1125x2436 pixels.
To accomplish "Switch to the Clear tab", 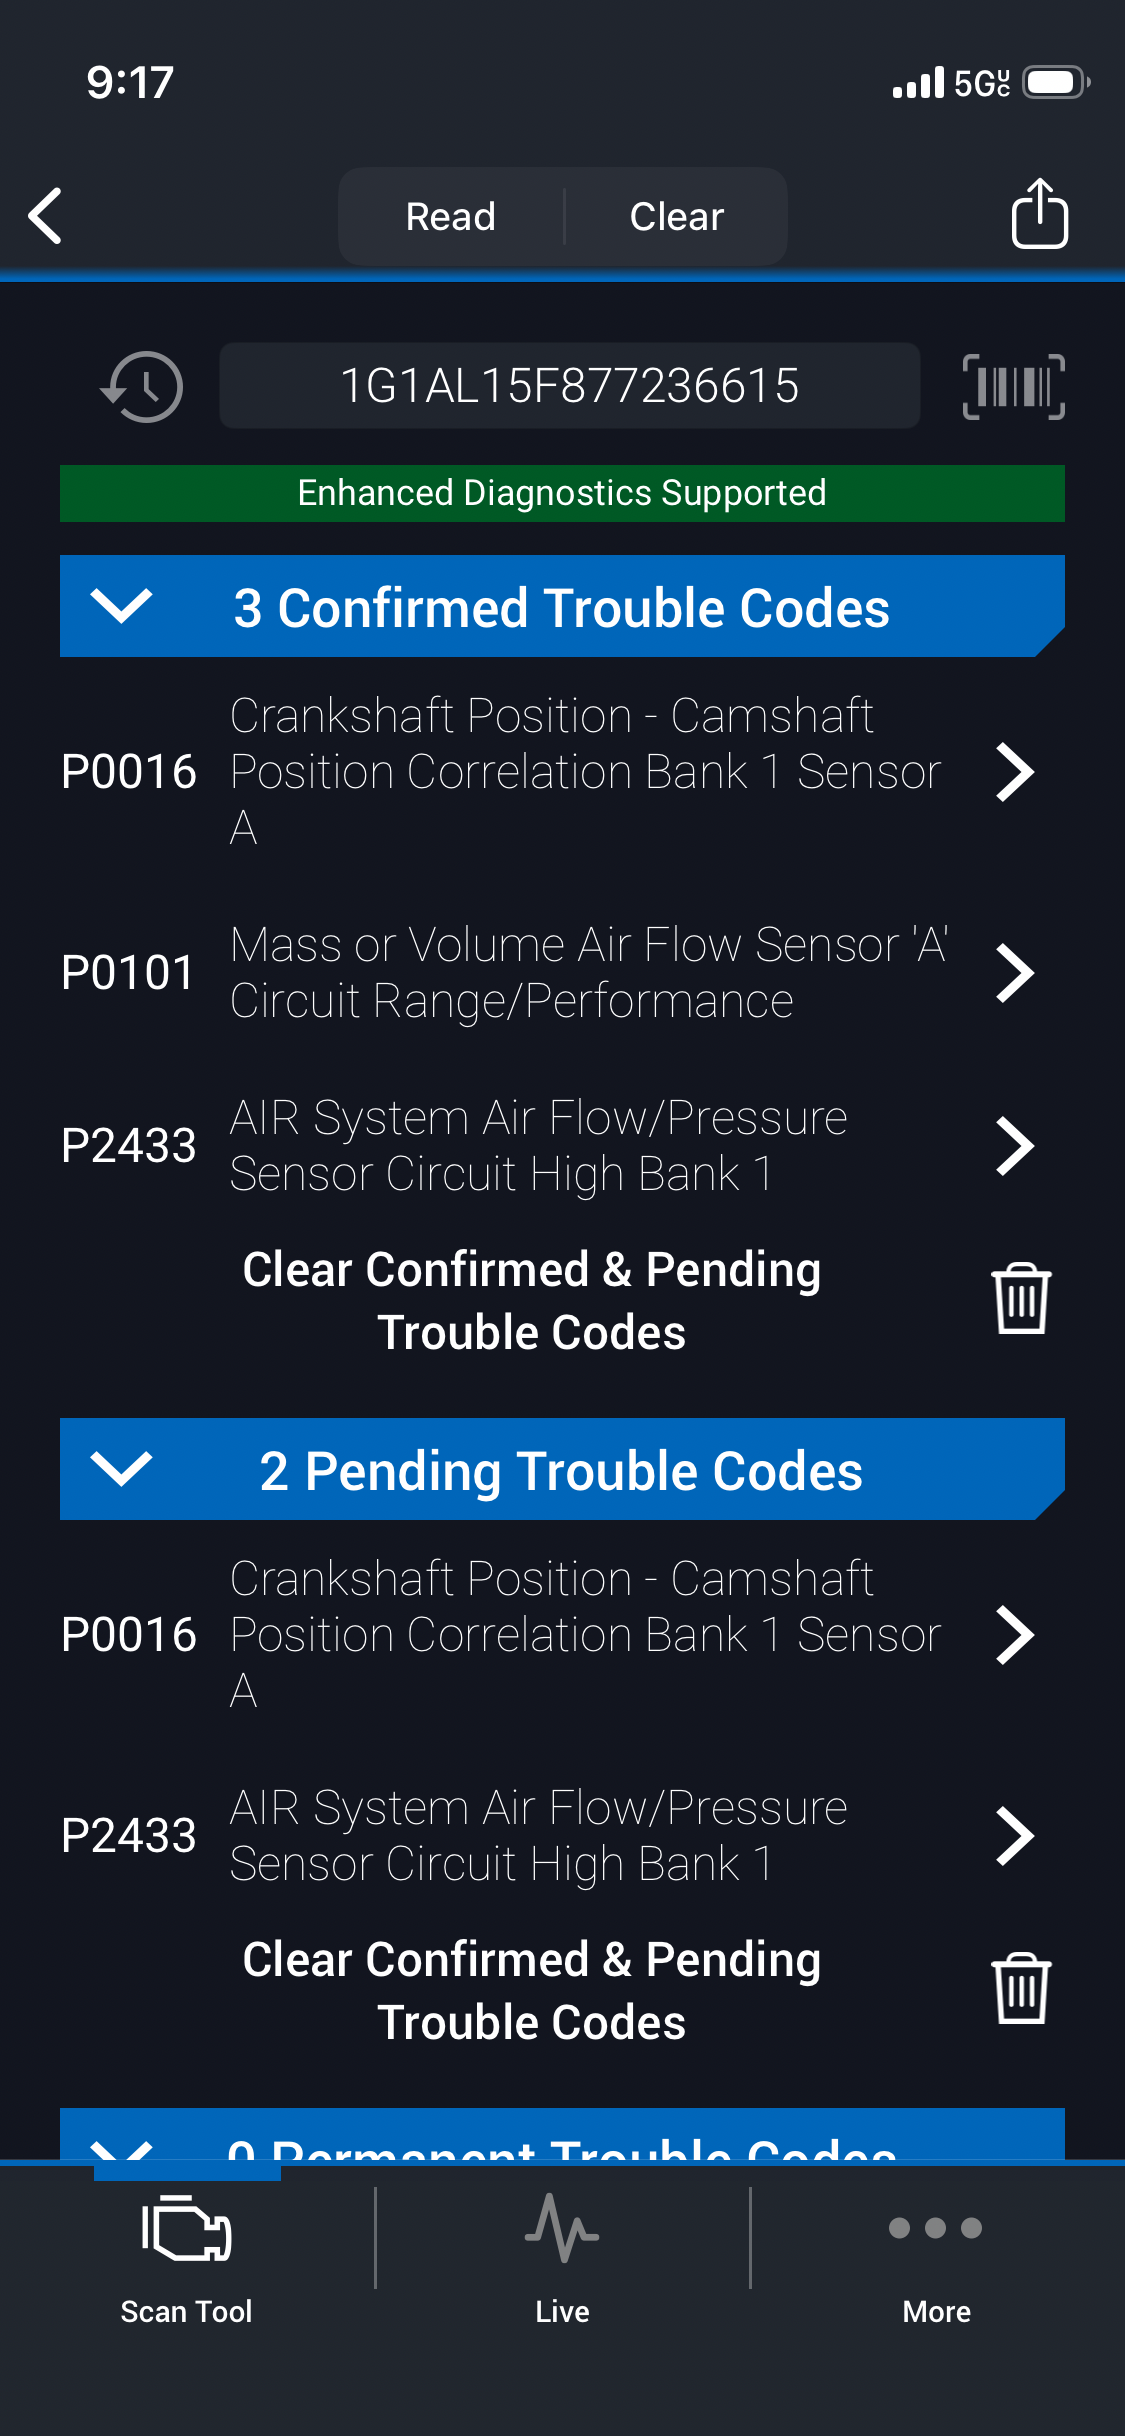I will 677,217.
